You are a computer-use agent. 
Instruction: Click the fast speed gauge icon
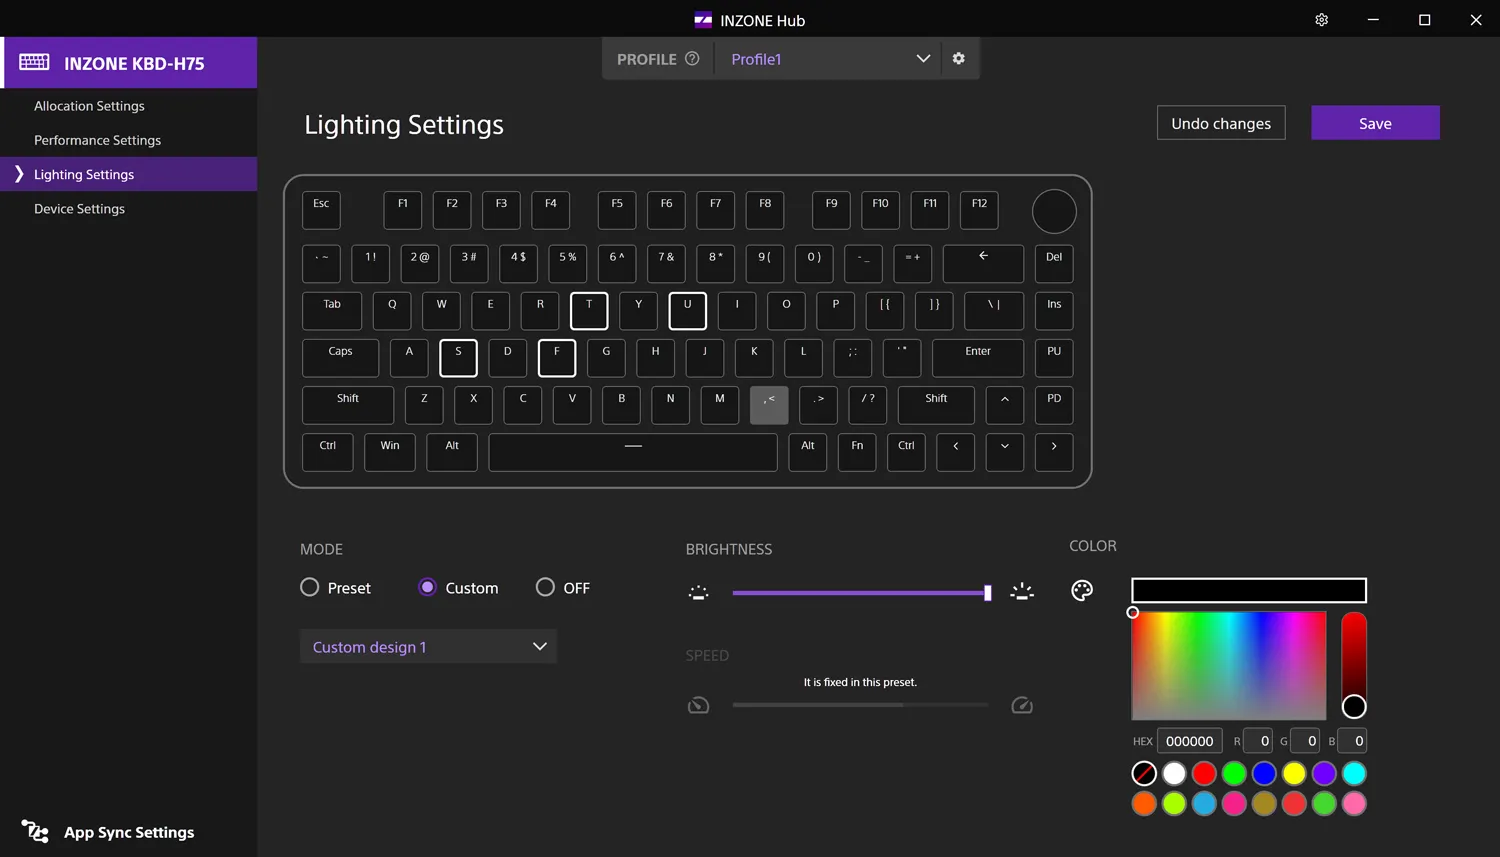[1022, 705]
